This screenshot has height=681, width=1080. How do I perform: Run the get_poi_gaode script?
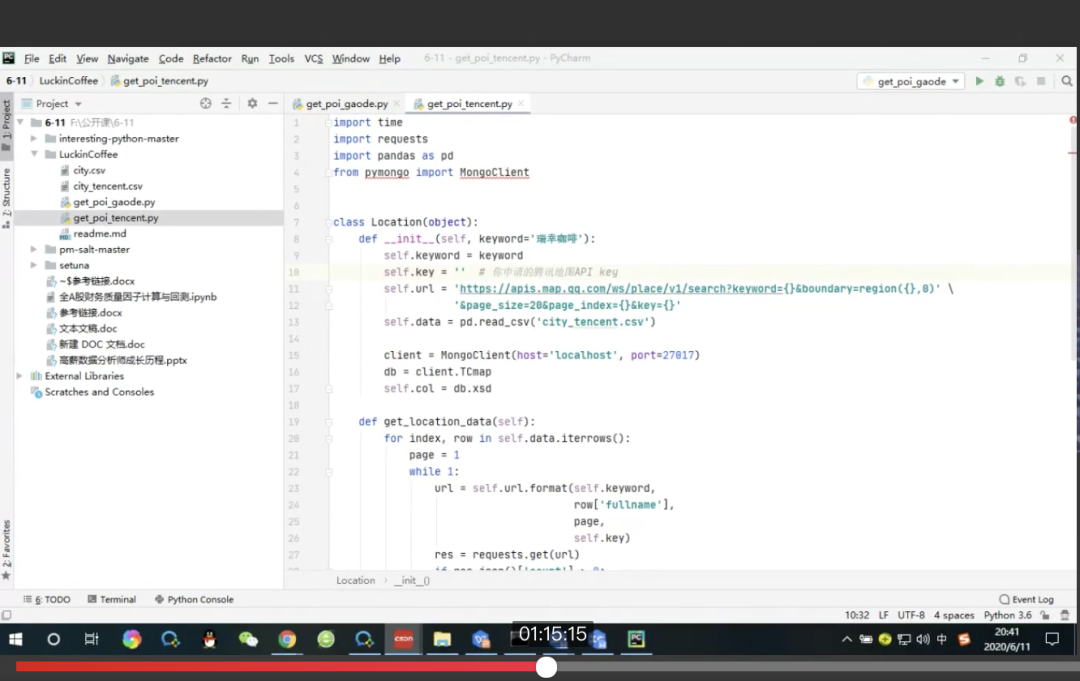pyautogui.click(x=979, y=81)
